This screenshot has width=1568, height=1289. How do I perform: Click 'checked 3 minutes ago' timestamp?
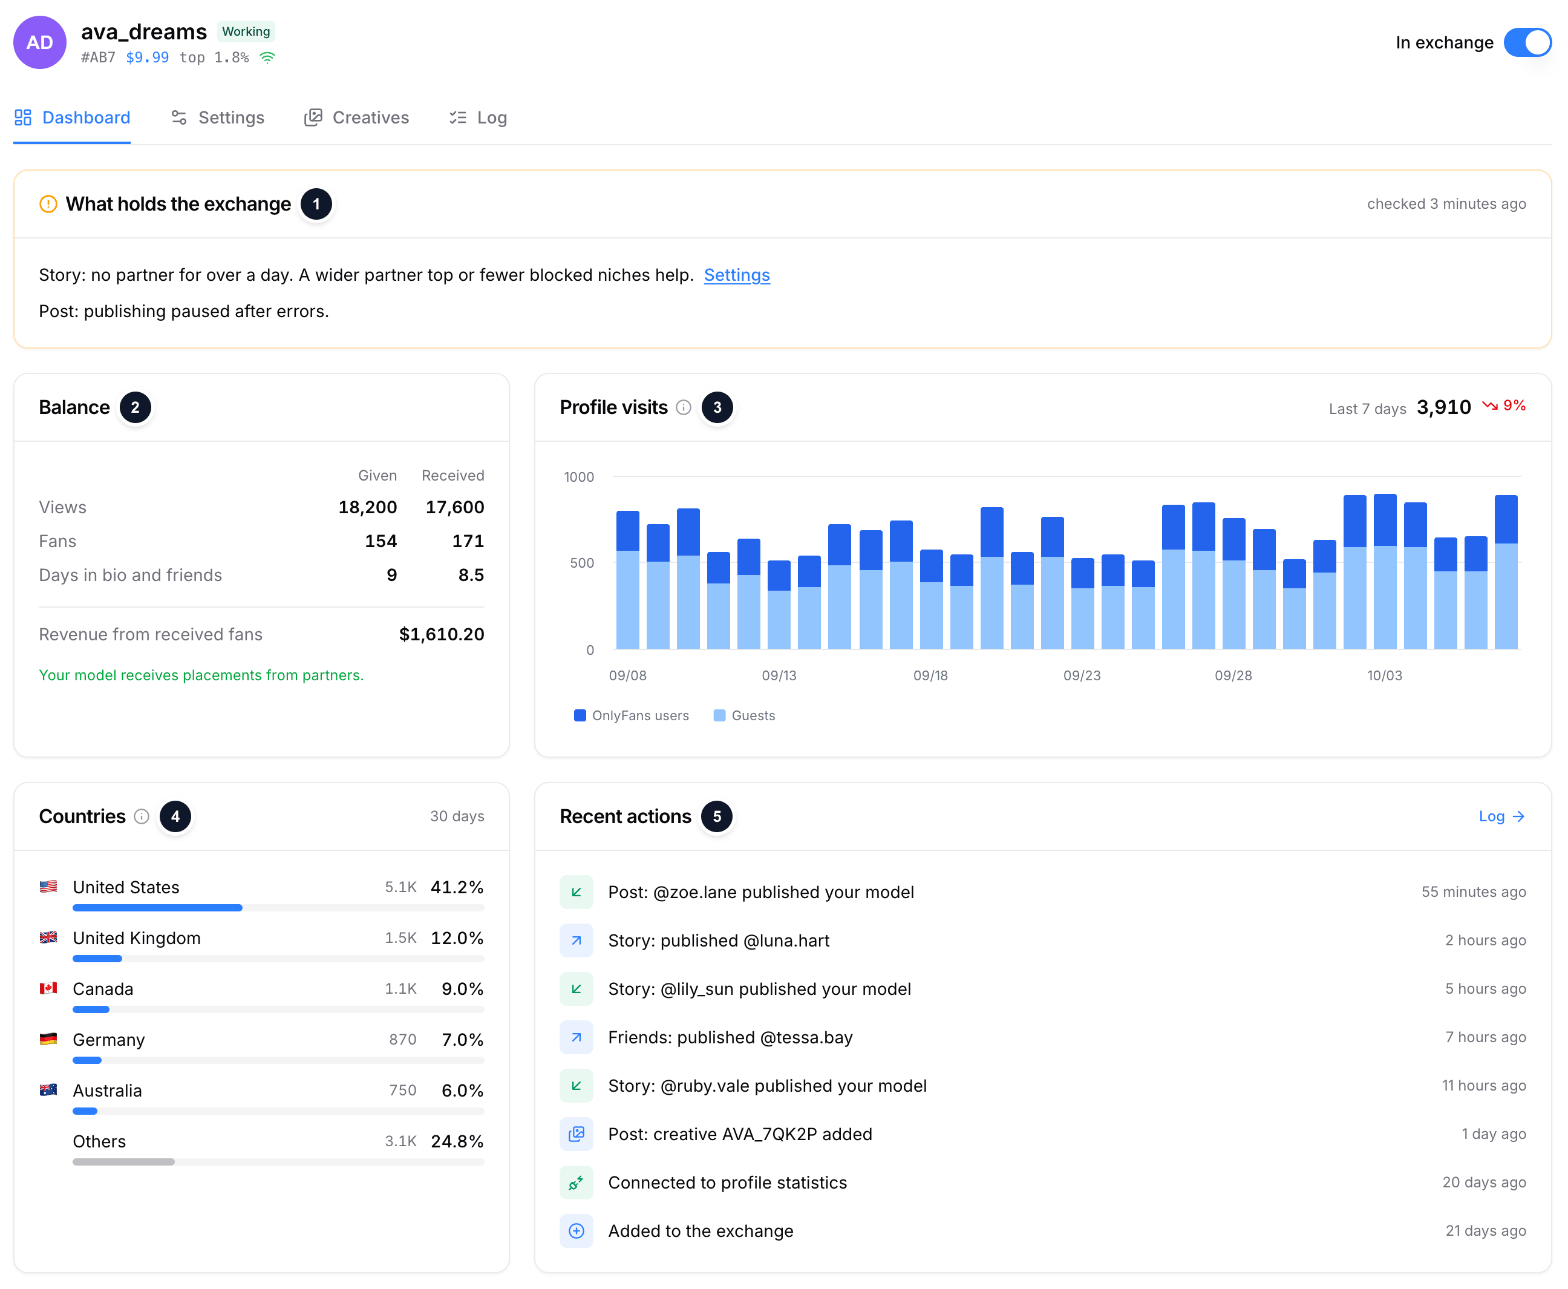1447,204
